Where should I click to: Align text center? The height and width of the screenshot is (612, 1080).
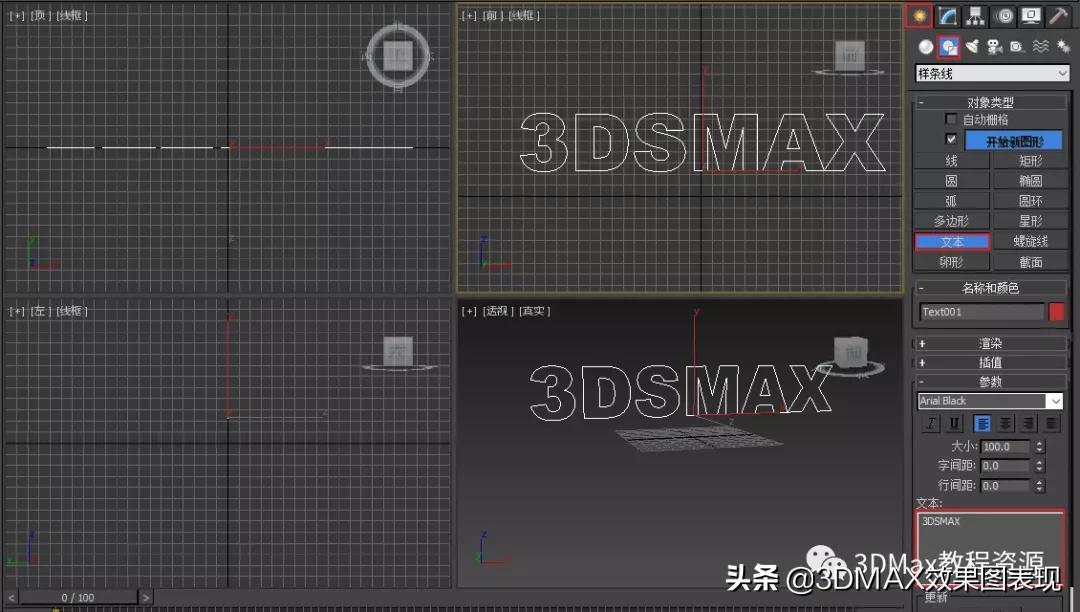pyautogui.click(x=1006, y=423)
